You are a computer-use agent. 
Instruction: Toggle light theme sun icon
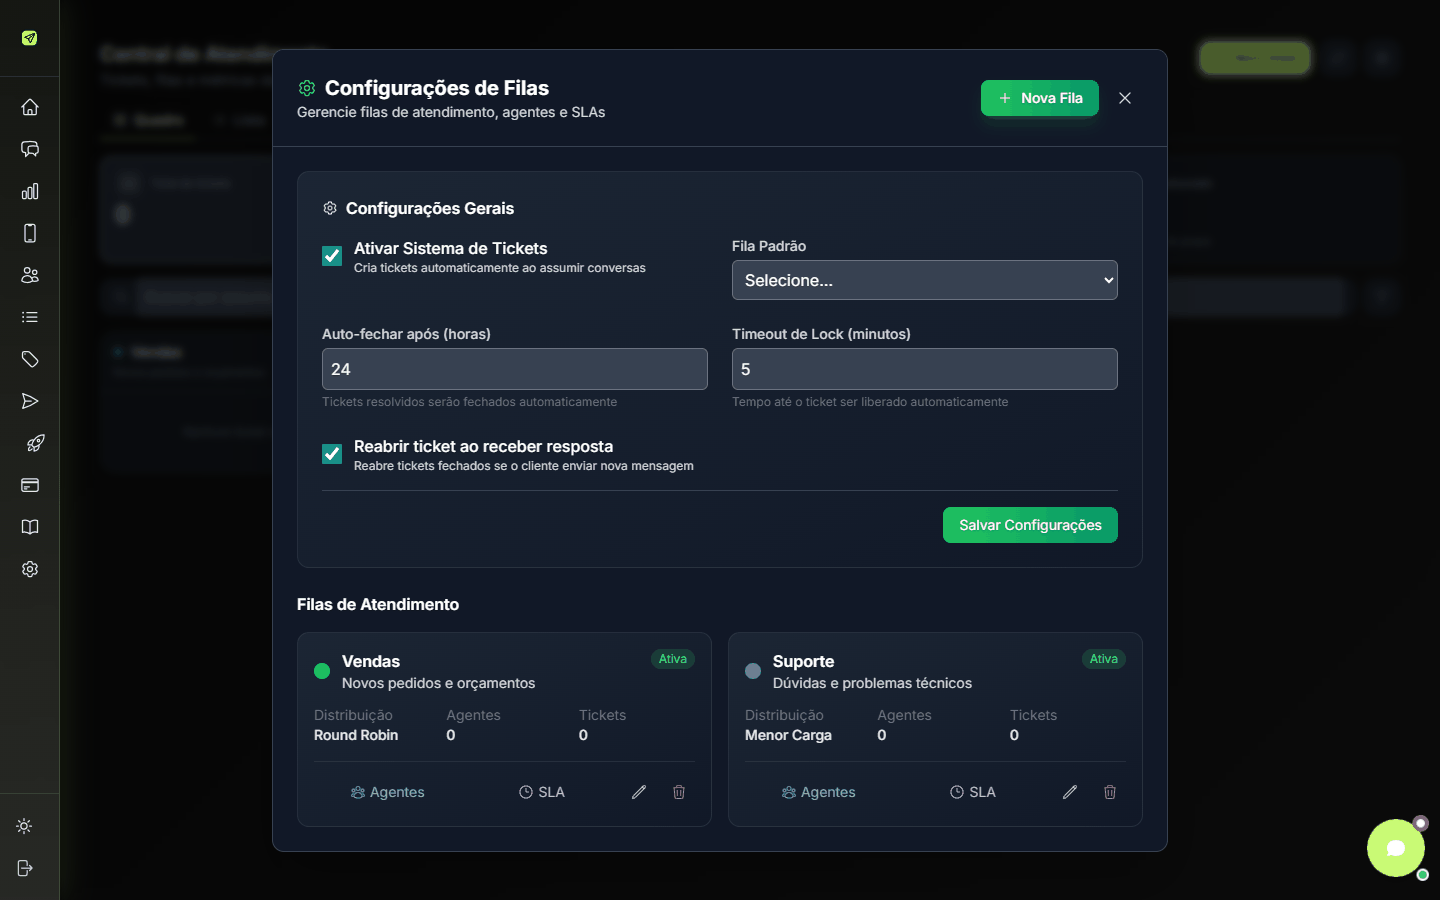coord(25,826)
